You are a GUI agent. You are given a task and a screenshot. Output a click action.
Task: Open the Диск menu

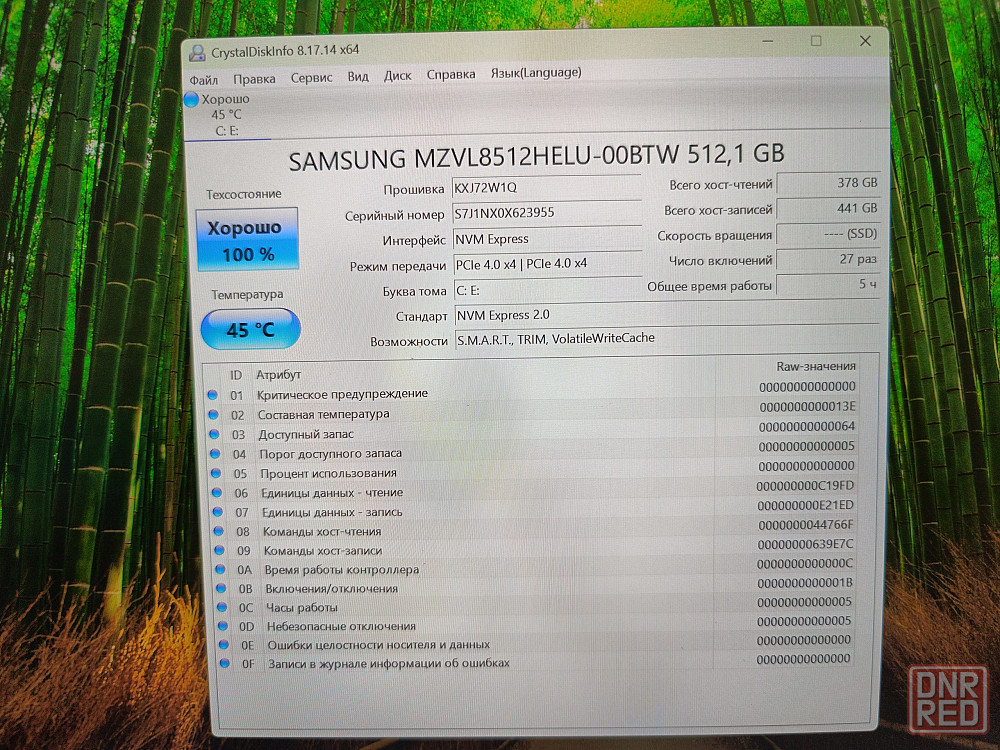click(397, 76)
